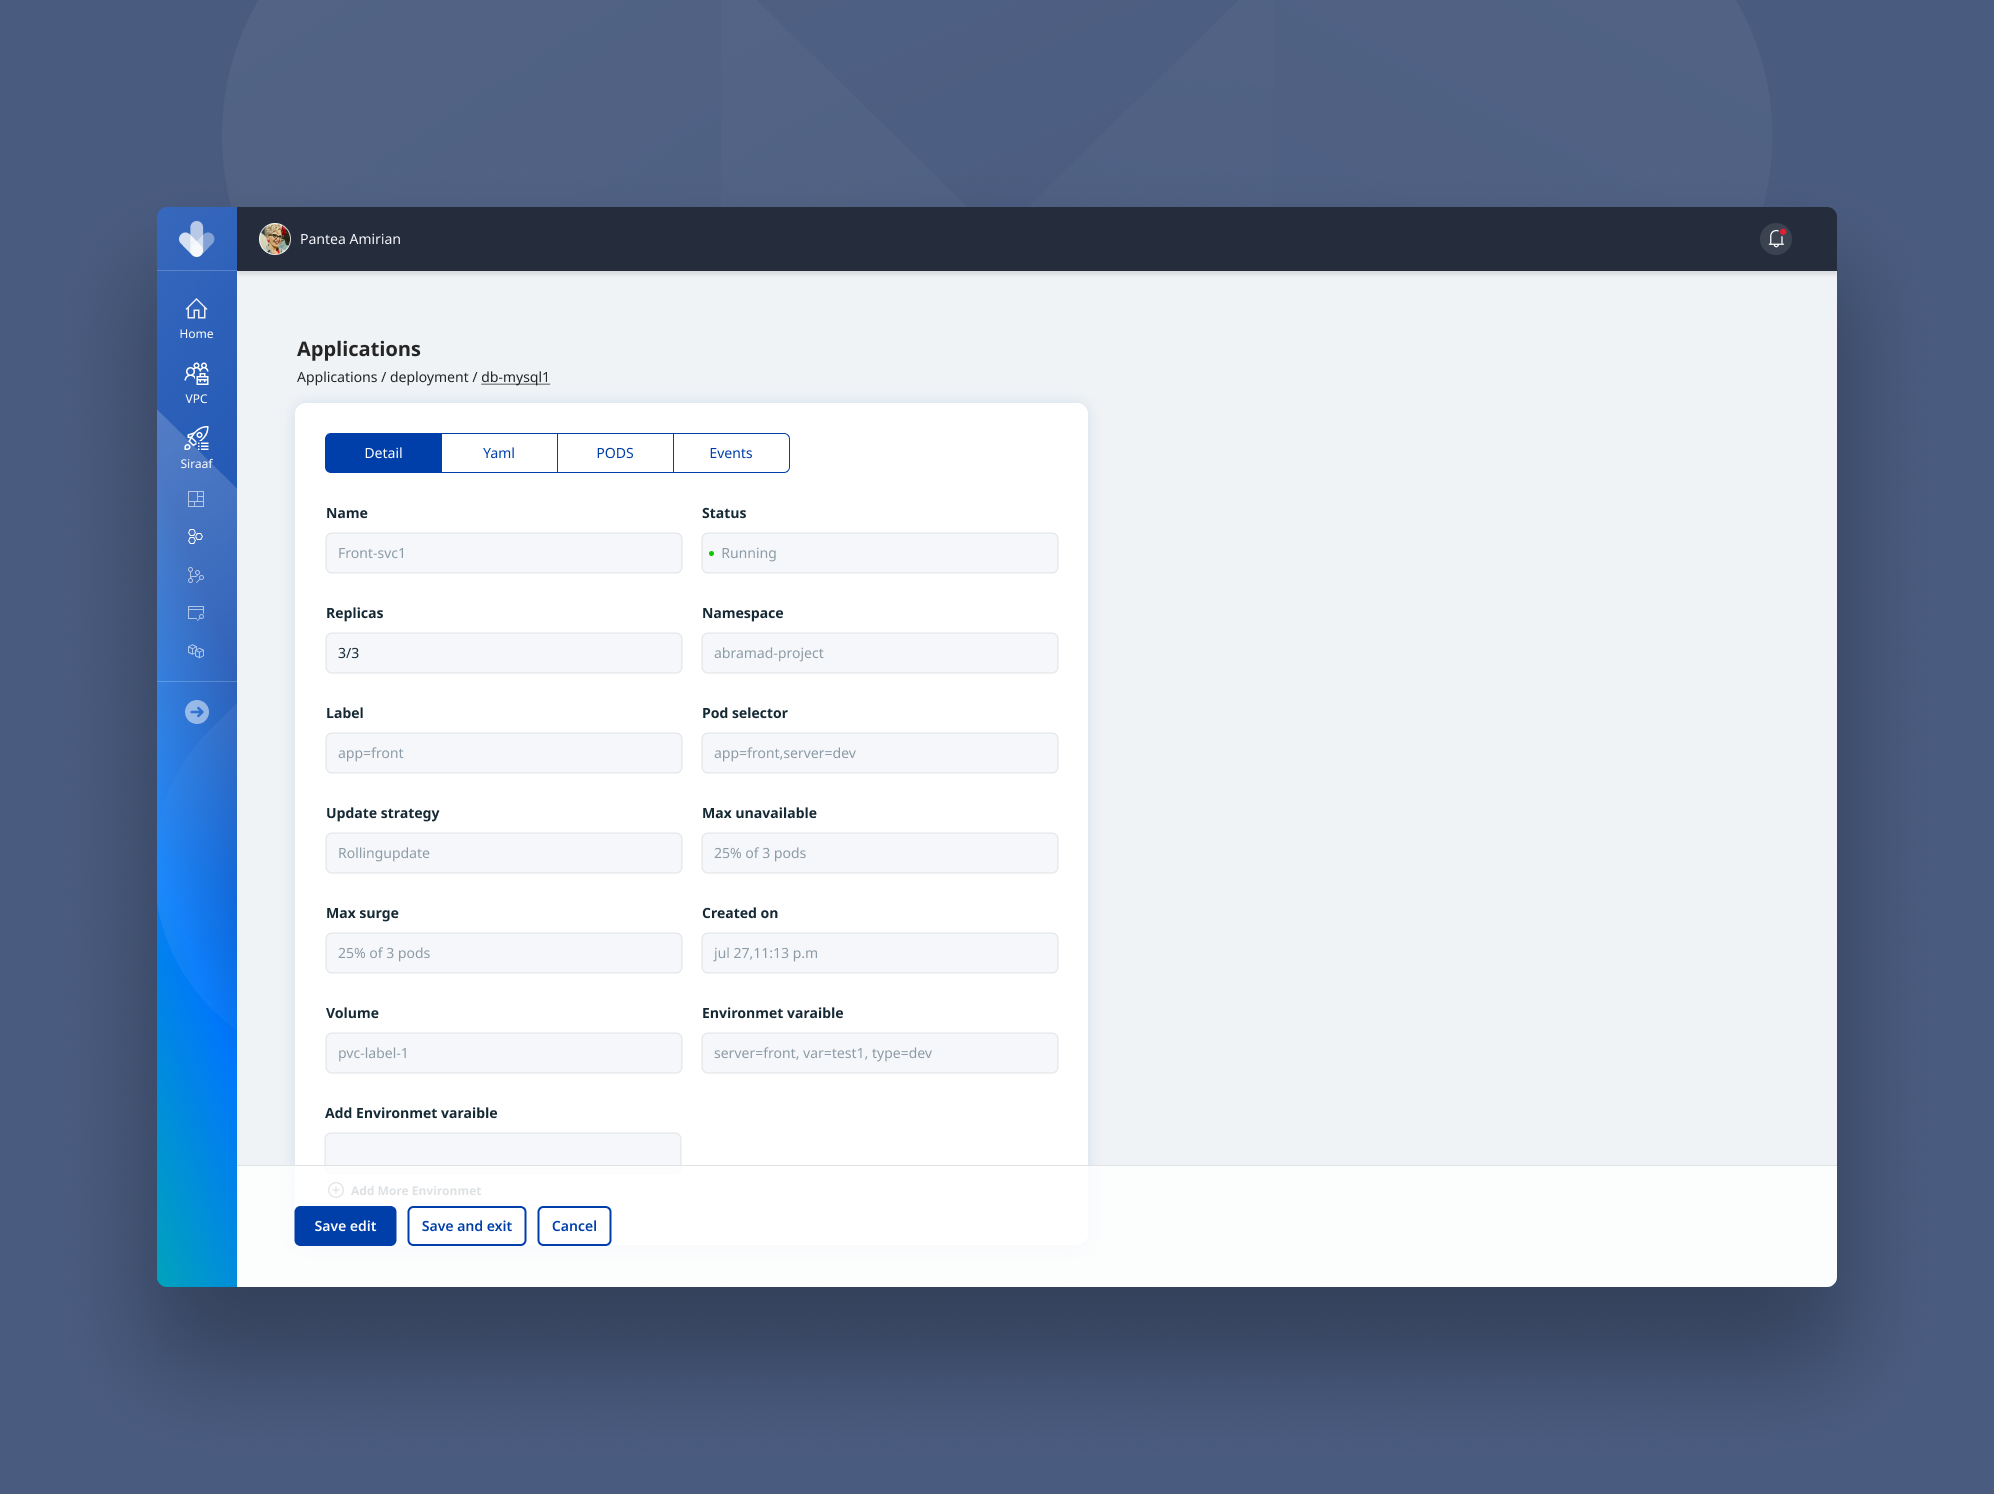
Task: Click the Save edit button
Action: pyautogui.click(x=345, y=1226)
